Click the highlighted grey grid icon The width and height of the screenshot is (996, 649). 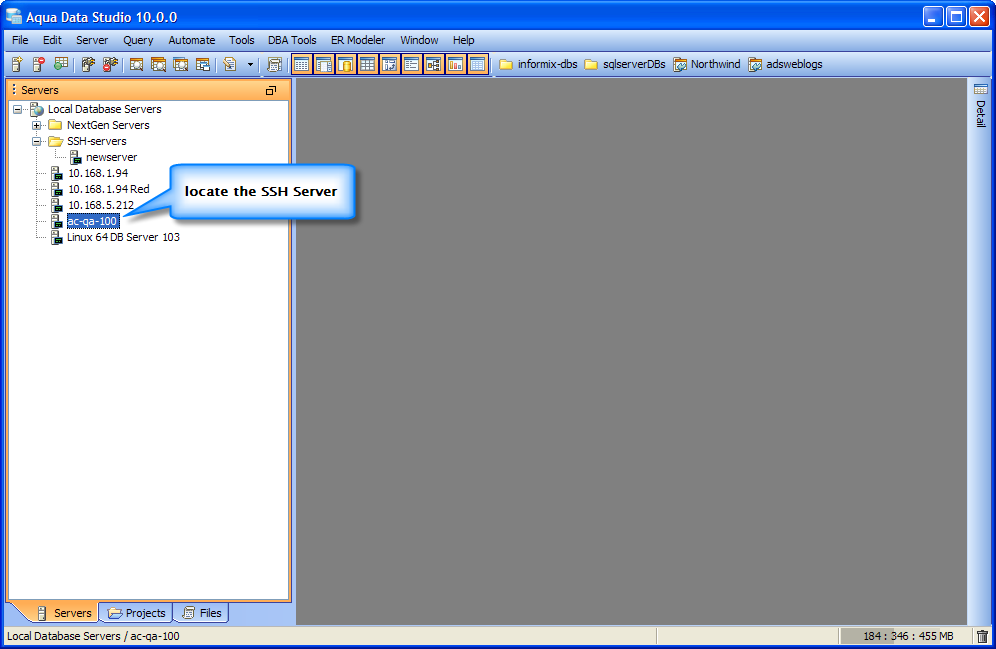click(x=368, y=64)
